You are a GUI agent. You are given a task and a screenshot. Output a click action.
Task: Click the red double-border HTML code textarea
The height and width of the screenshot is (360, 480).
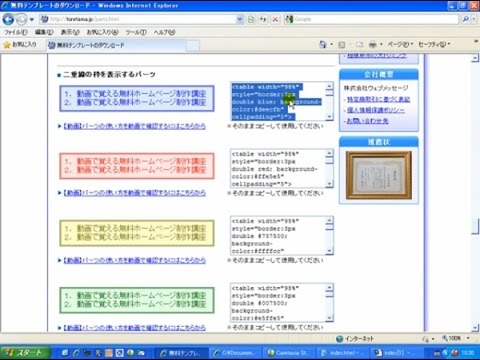(x=282, y=169)
